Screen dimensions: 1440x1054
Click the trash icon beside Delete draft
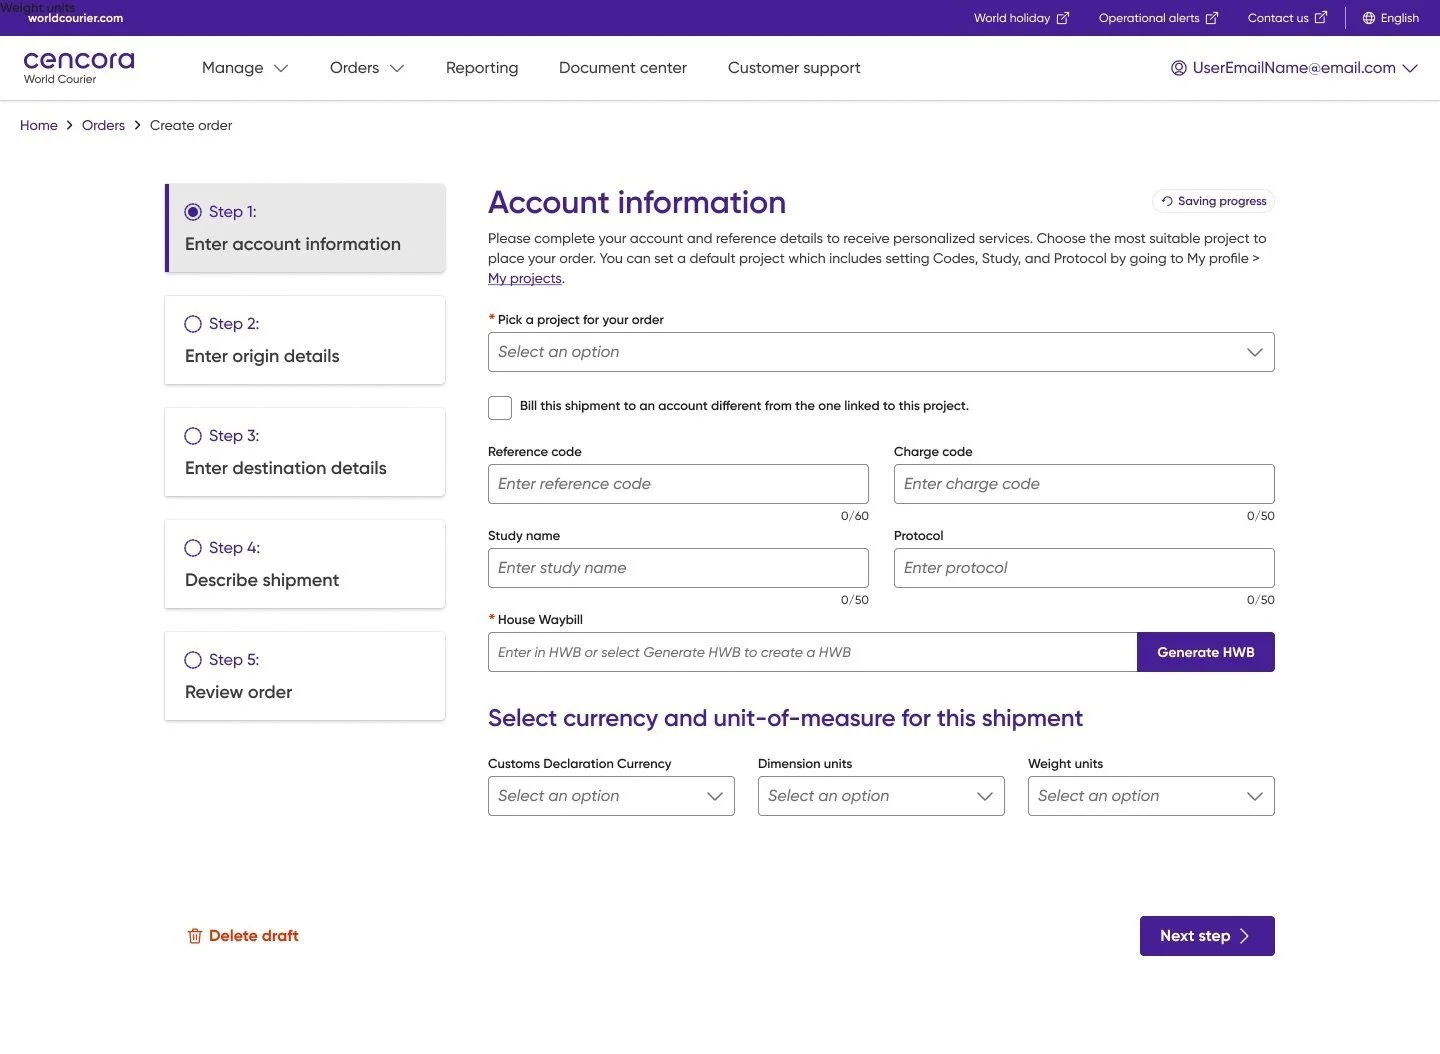(x=195, y=936)
